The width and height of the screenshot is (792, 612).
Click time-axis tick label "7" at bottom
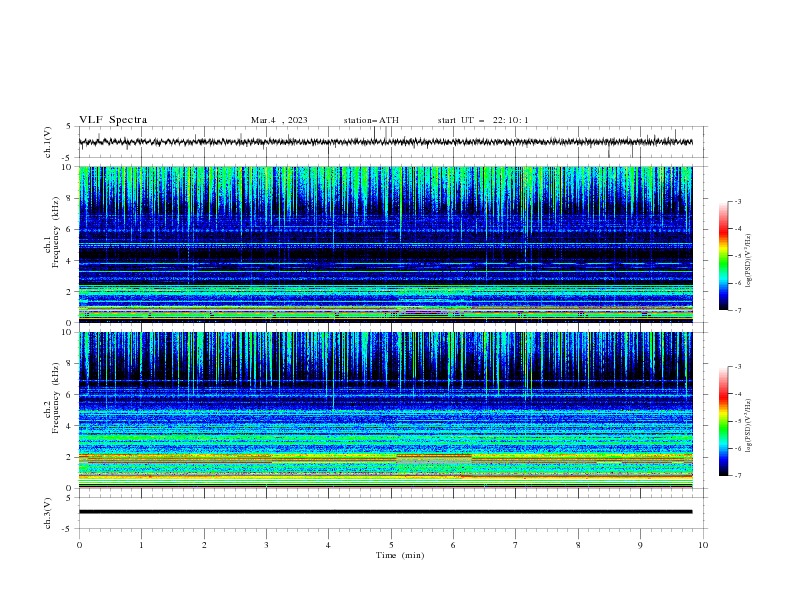point(516,545)
